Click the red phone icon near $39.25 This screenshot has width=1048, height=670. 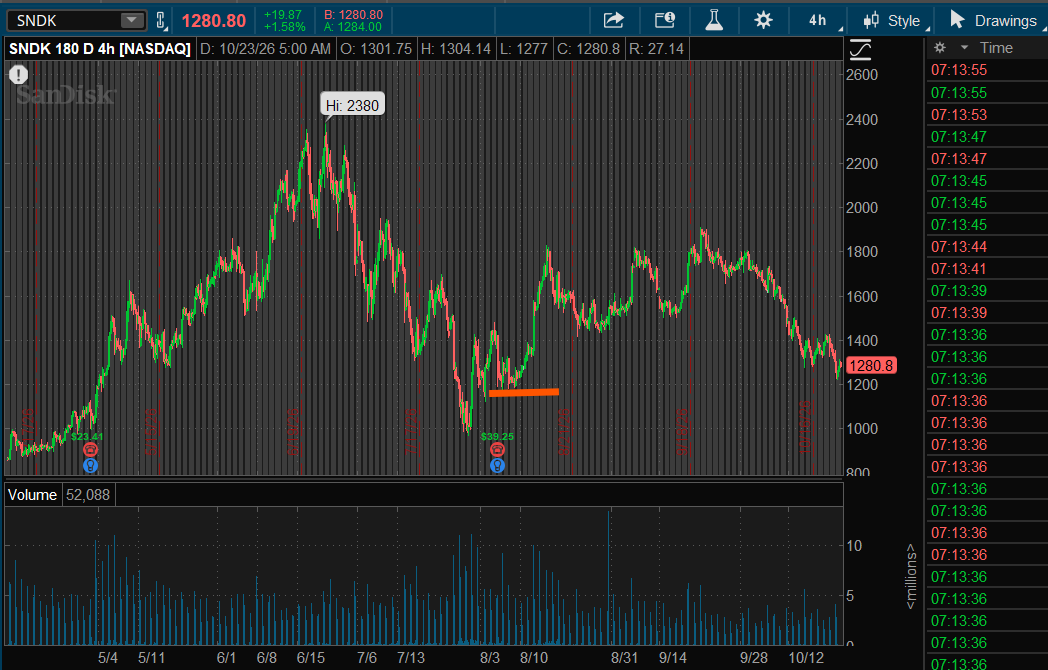(497, 450)
